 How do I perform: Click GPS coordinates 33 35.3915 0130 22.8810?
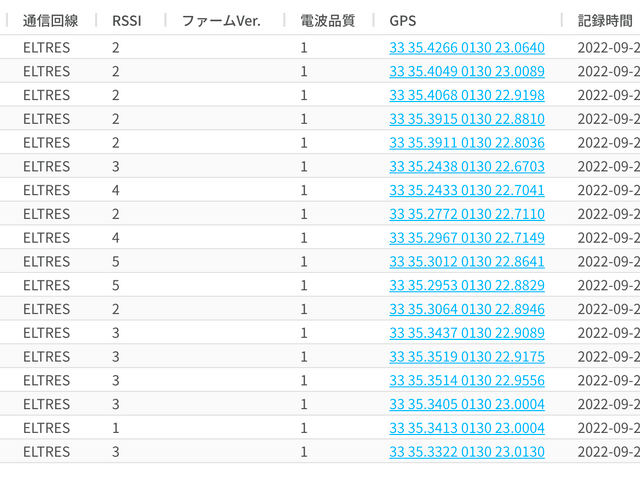click(x=466, y=119)
